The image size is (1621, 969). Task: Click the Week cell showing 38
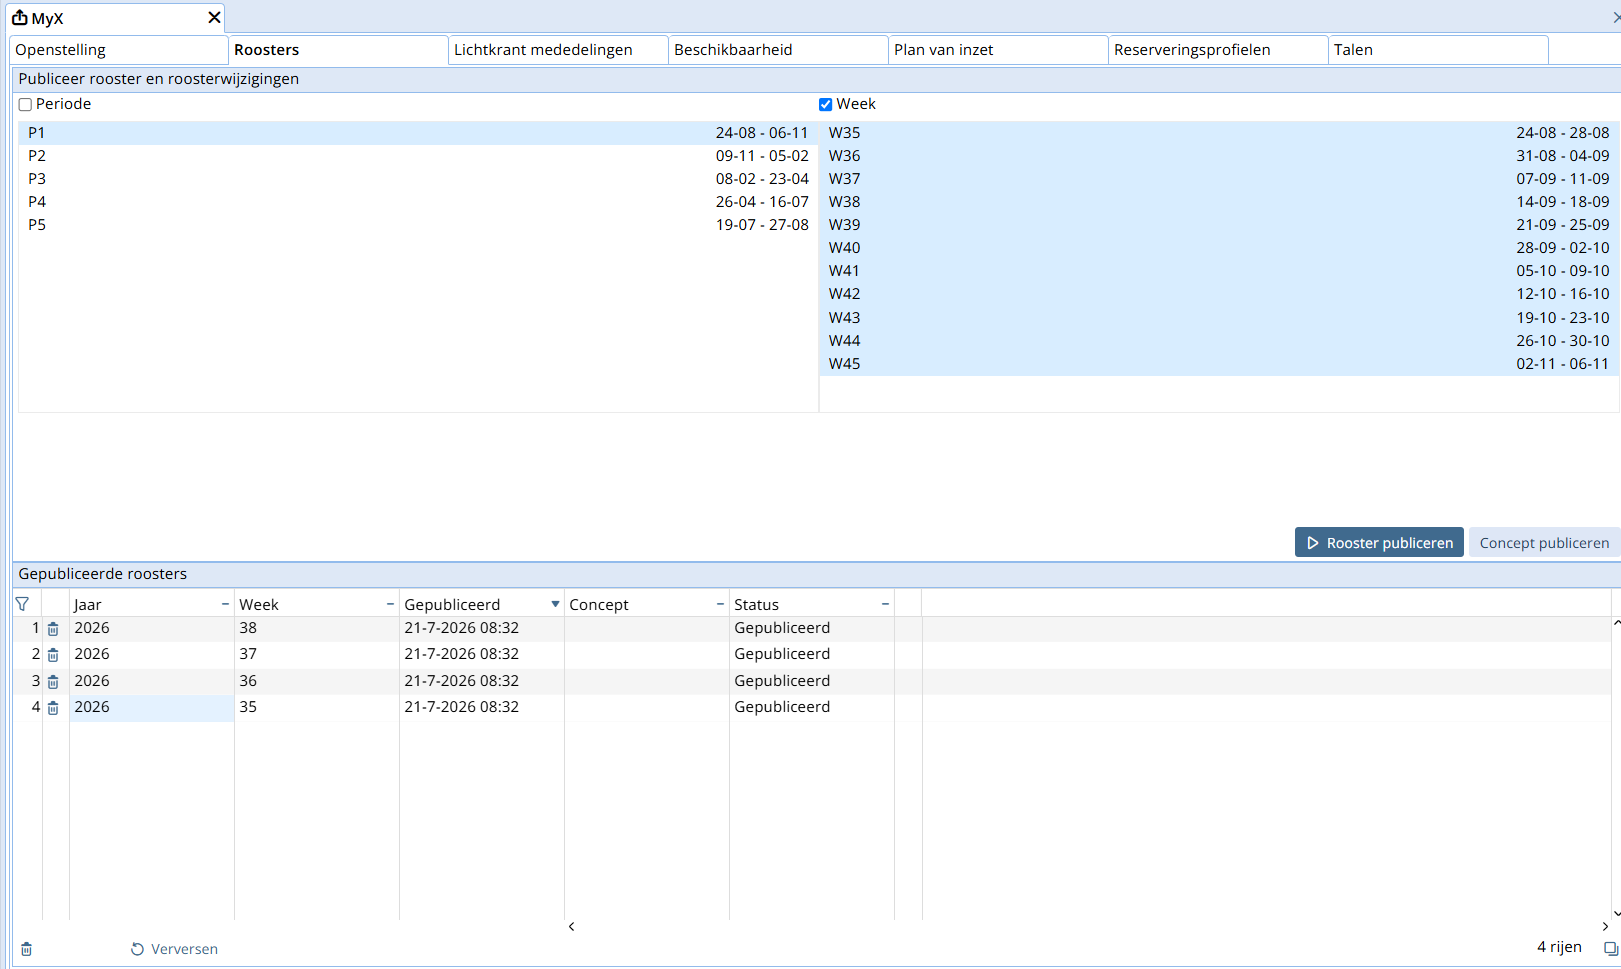(317, 628)
